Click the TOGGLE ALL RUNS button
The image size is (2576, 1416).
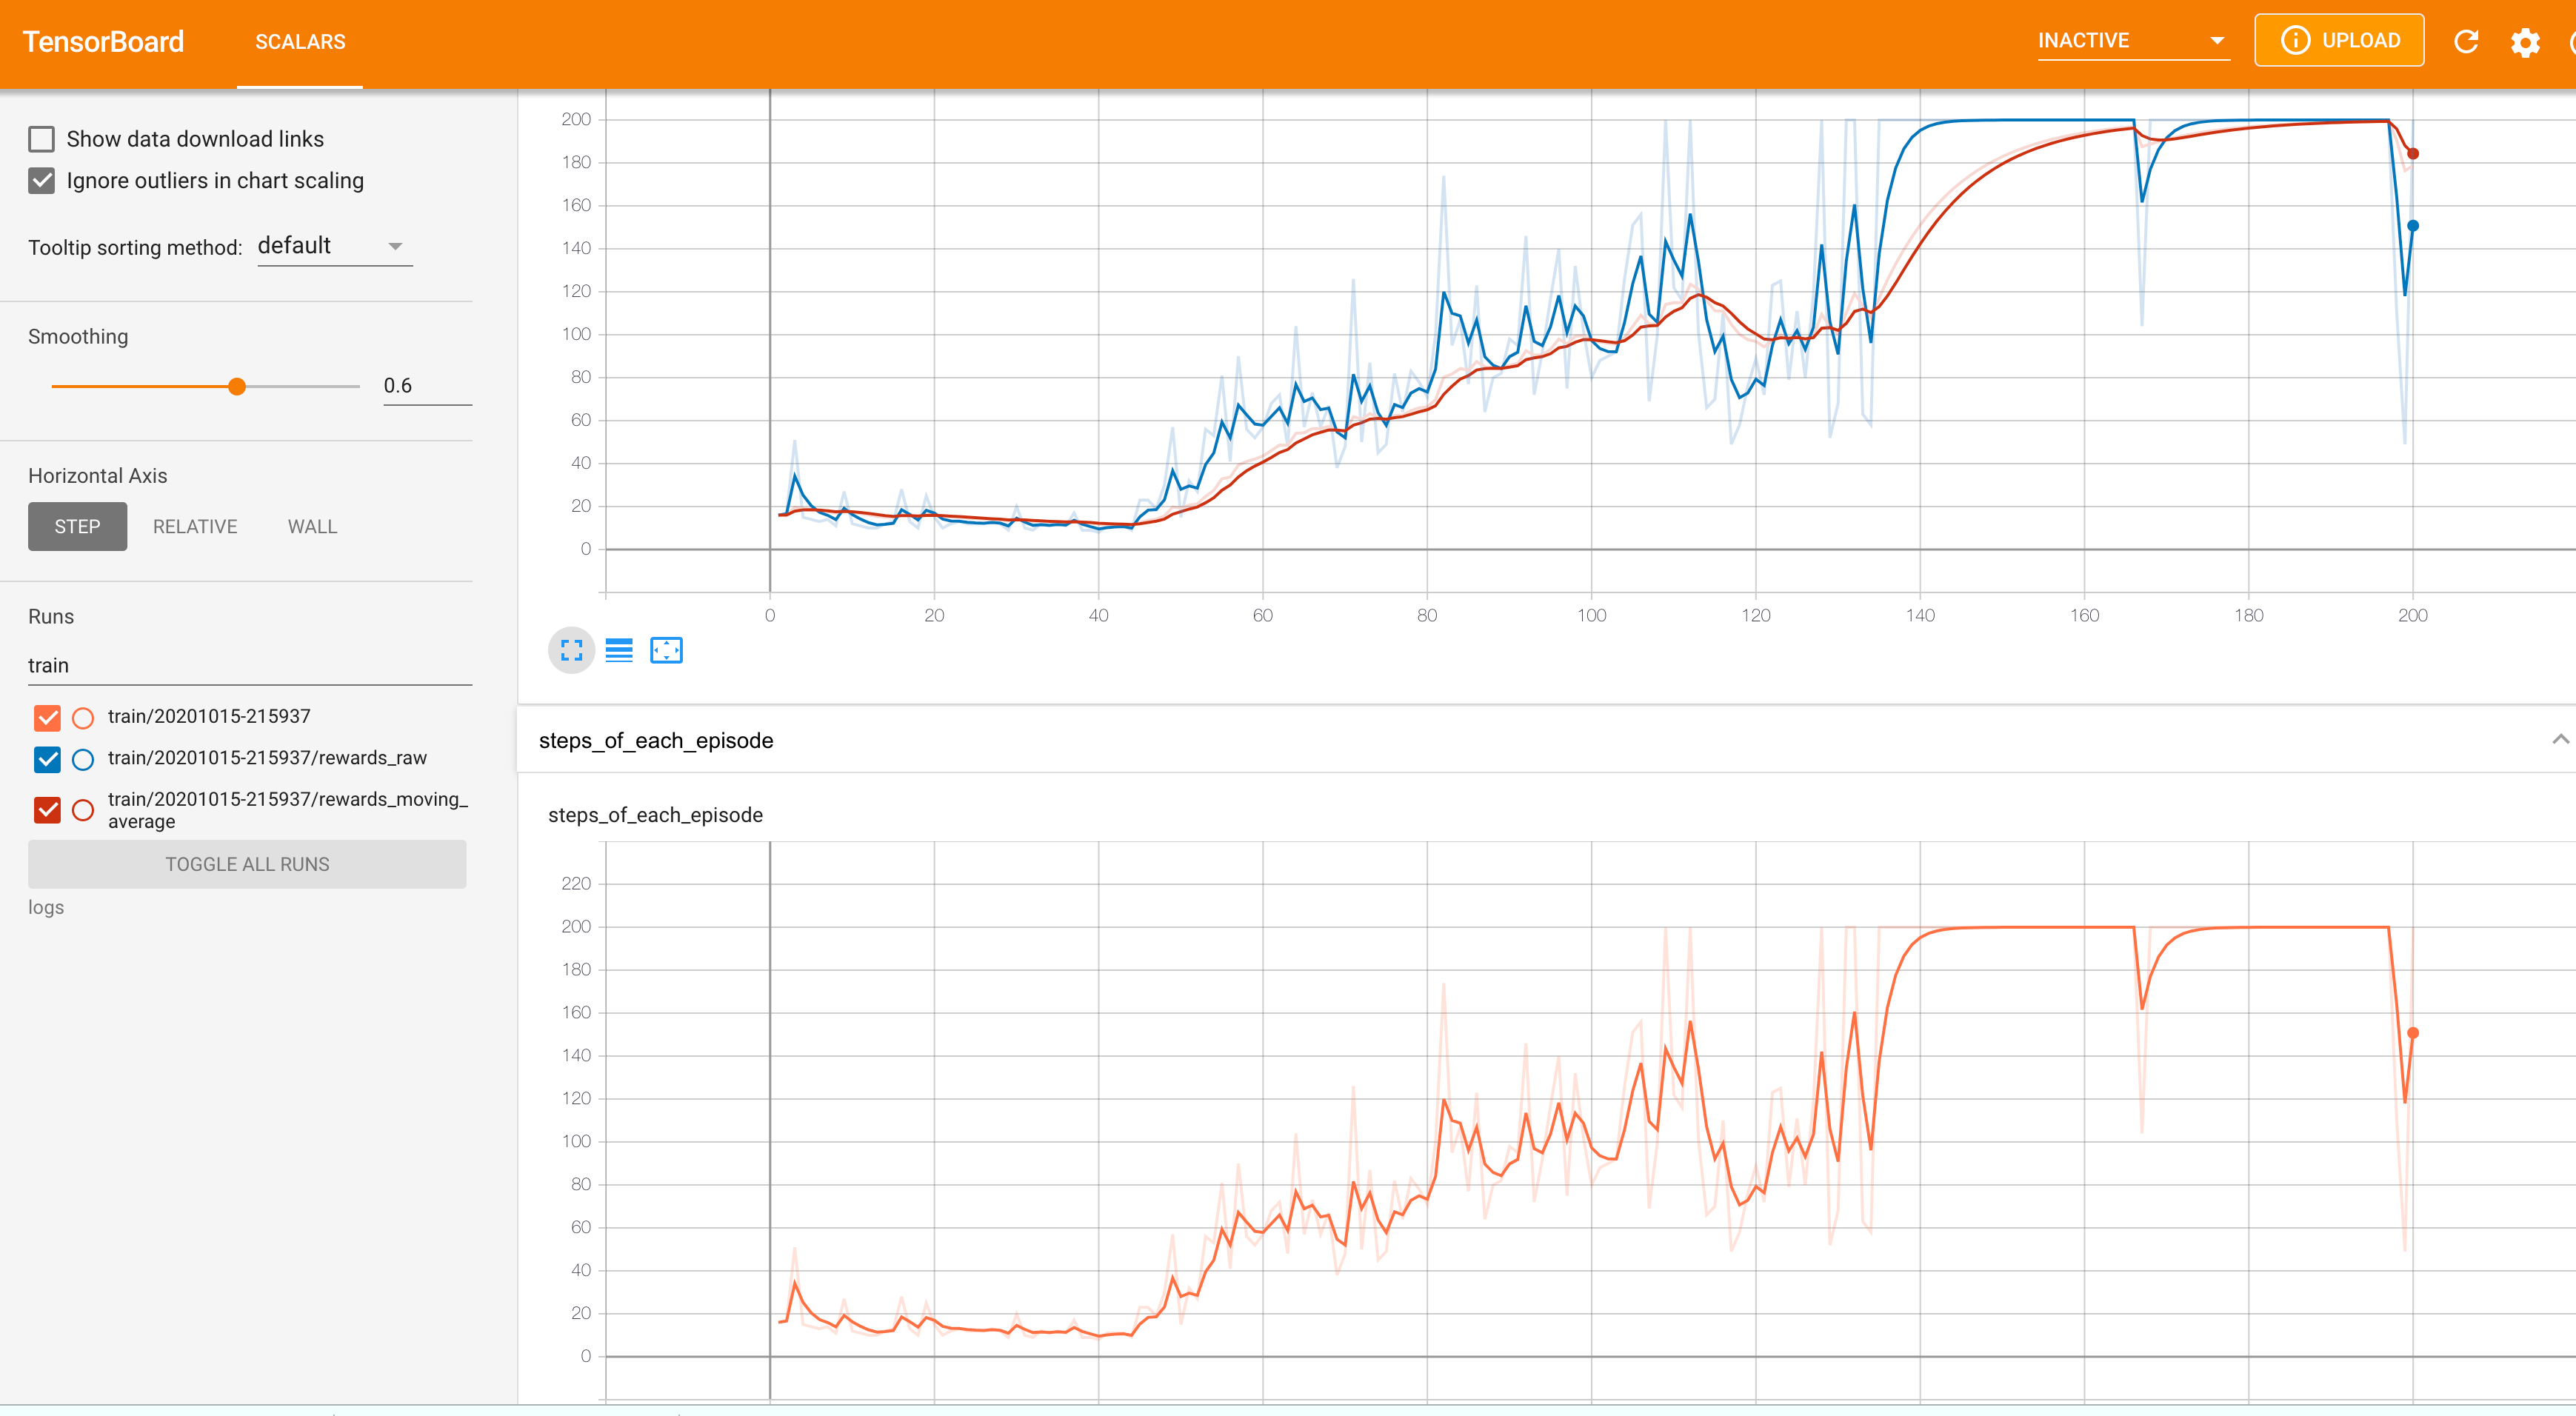247,864
